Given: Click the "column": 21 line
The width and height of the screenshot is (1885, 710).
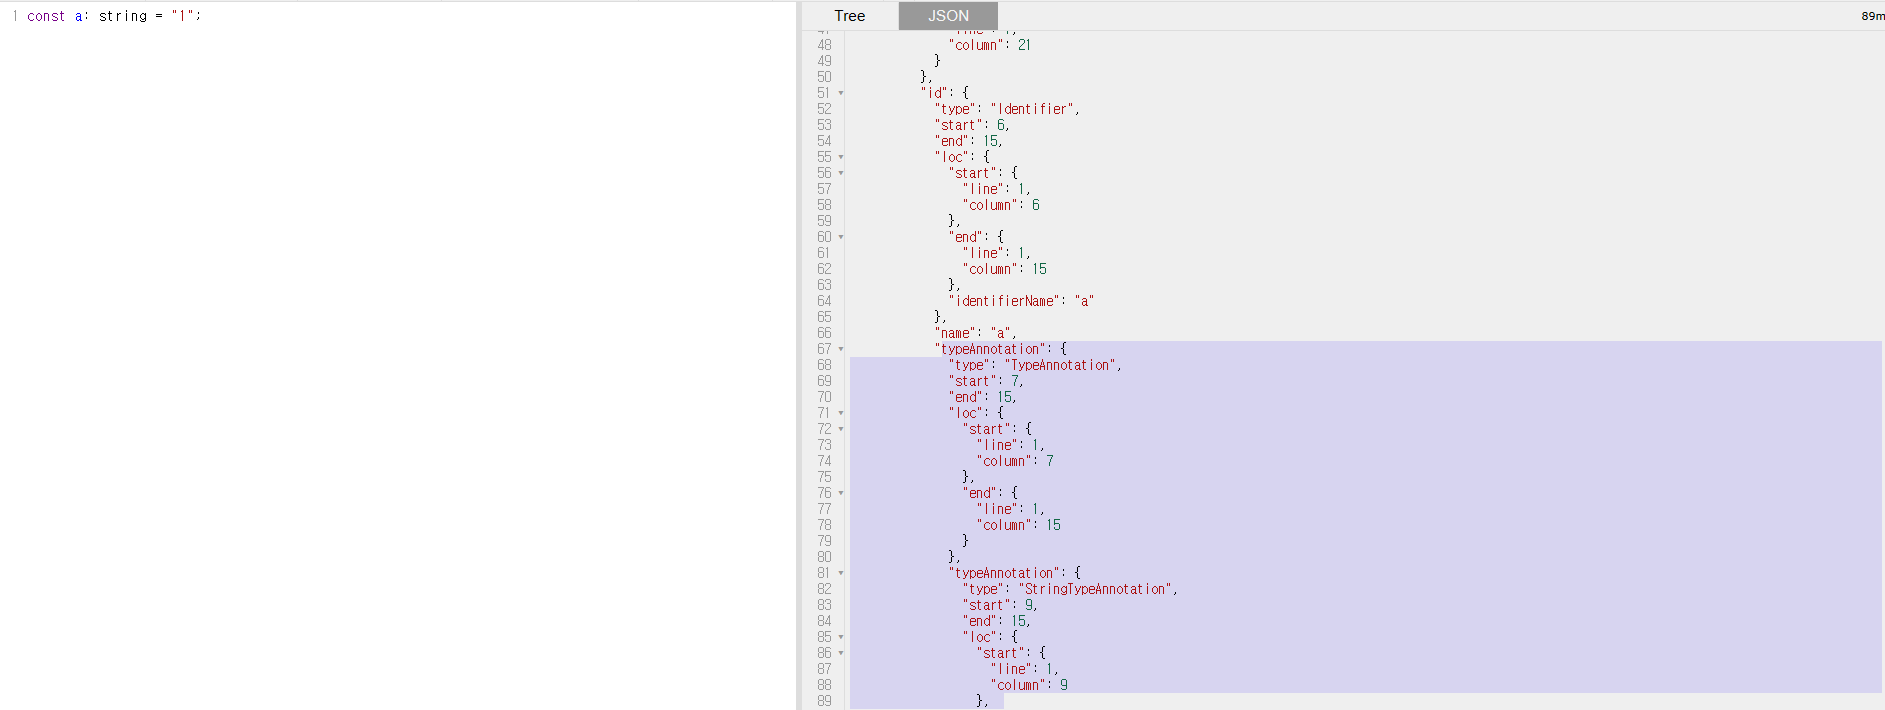Looking at the screenshot, I should (989, 45).
